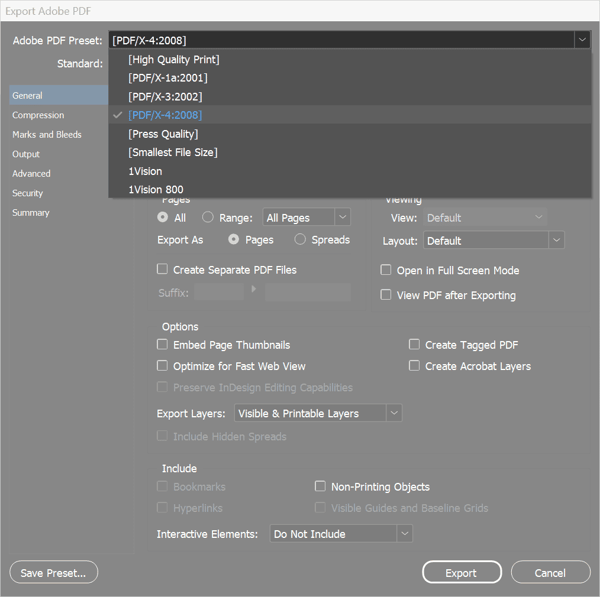The image size is (600, 597).
Task: Toggle Optimize for Fast Web View
Action: point(162,365)
